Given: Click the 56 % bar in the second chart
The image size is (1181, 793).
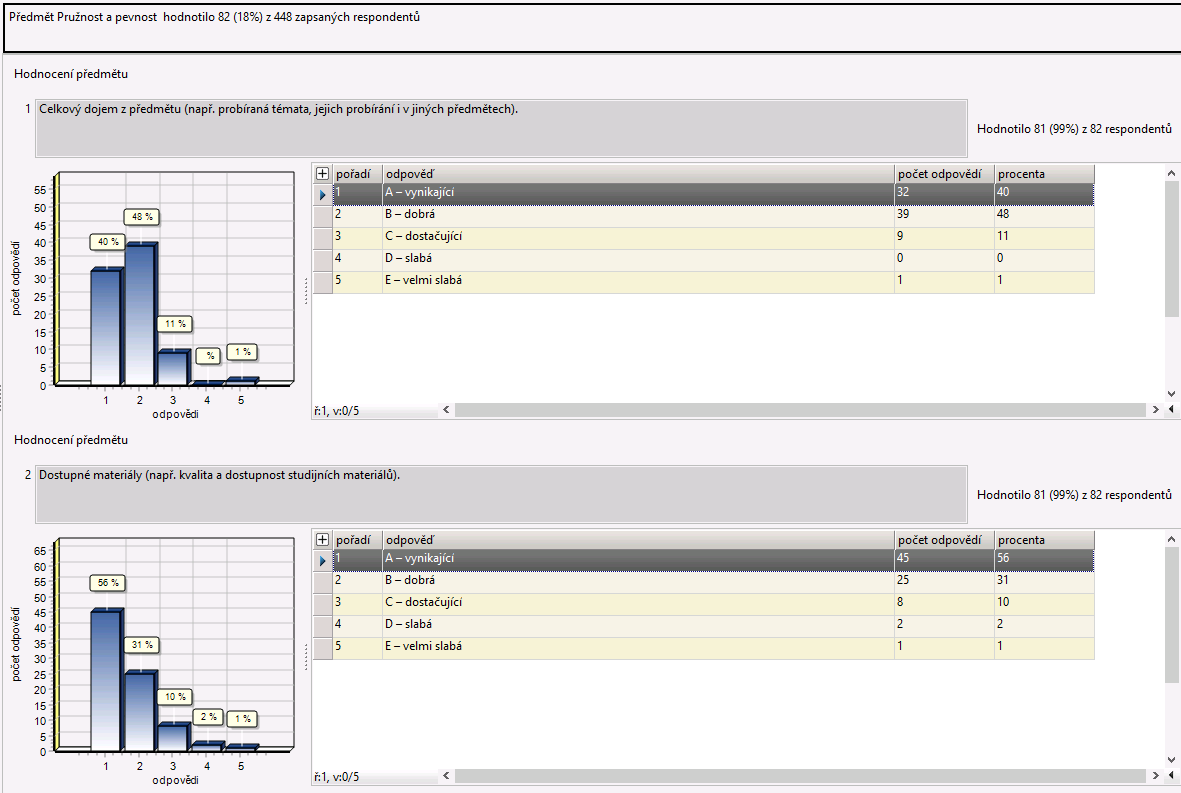Looking at the screenshot, I should [x=106, y=680].
